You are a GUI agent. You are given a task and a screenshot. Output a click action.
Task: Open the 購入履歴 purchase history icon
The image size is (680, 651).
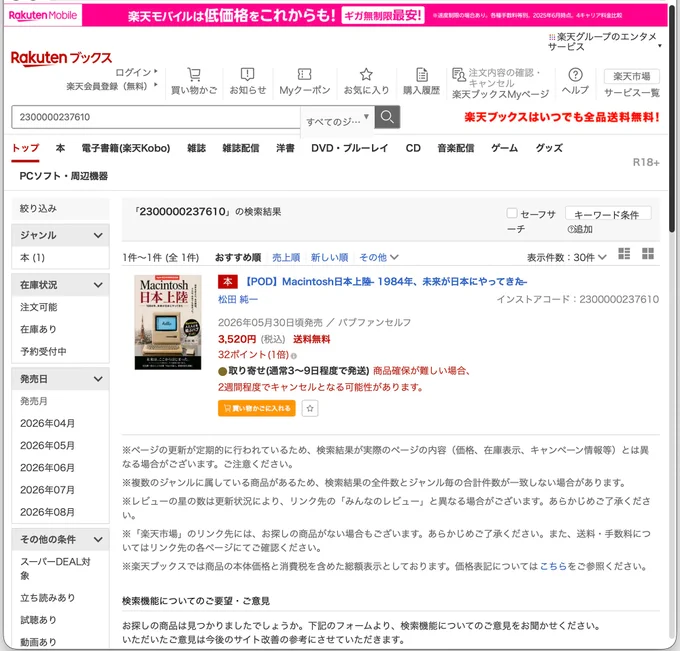[422, 75]
